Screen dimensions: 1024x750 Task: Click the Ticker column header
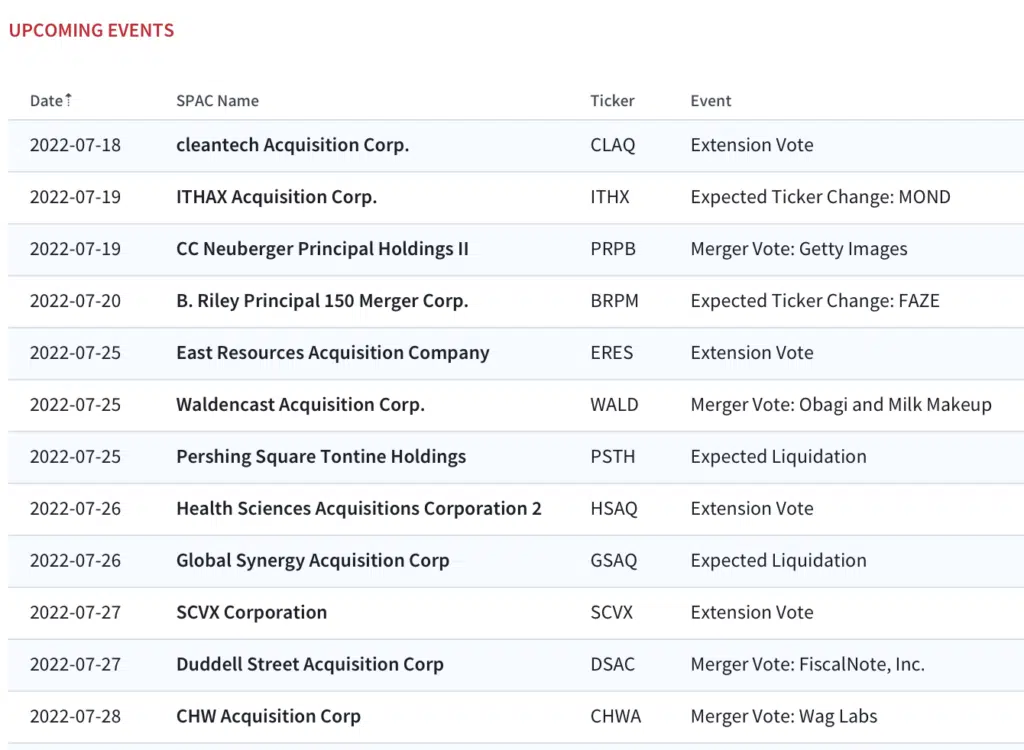(613, 101)
